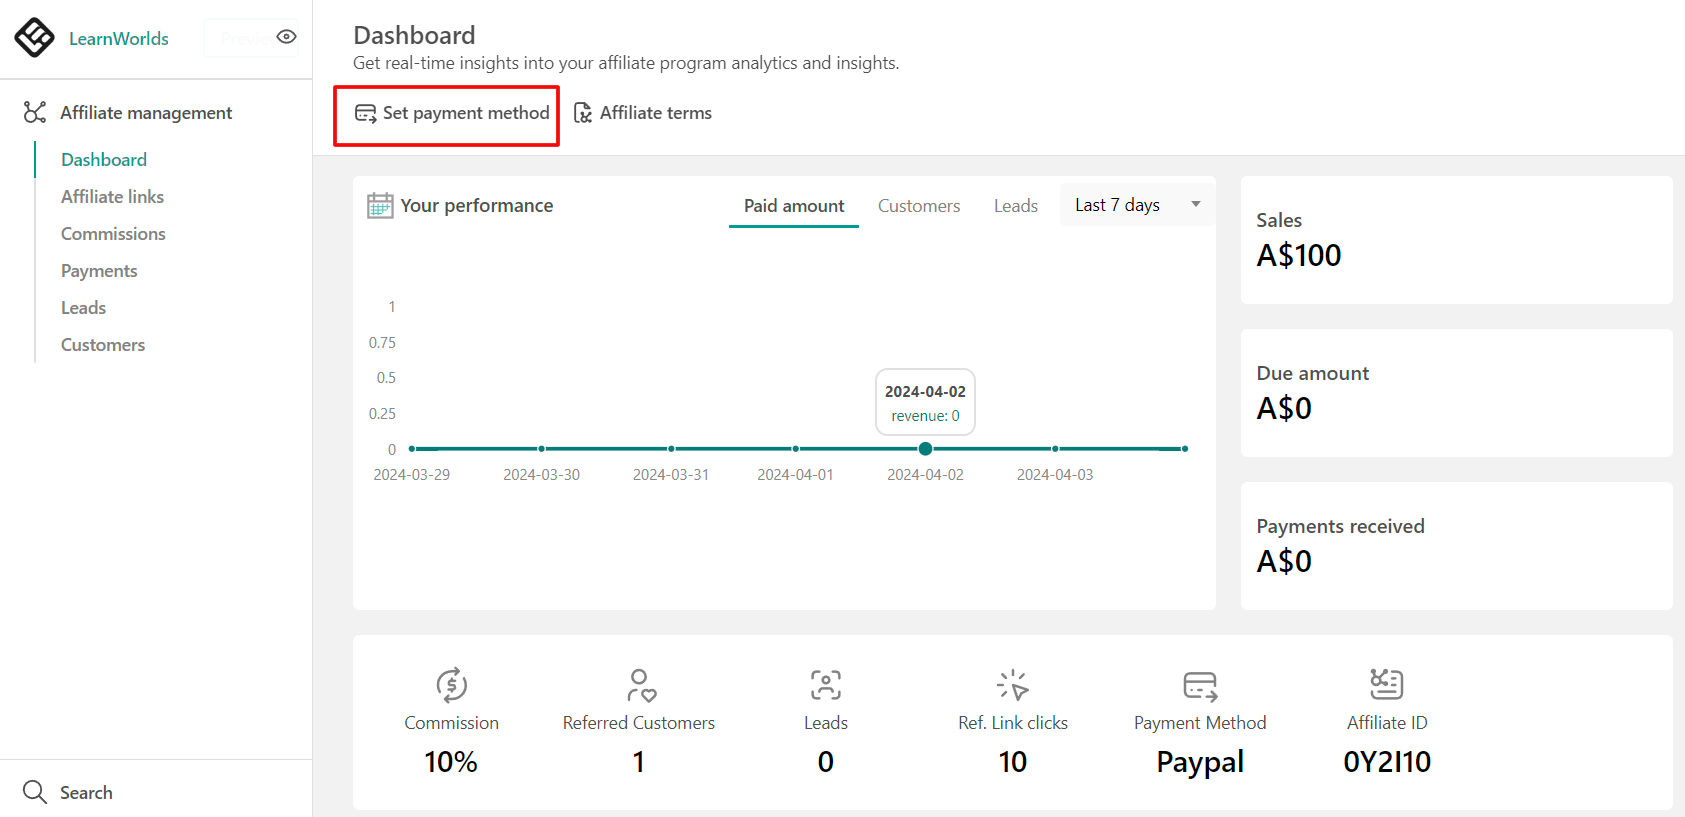The image size is (1685, 817).
Task: Click the Affiliate terms document icon
Action: point(583,113)
